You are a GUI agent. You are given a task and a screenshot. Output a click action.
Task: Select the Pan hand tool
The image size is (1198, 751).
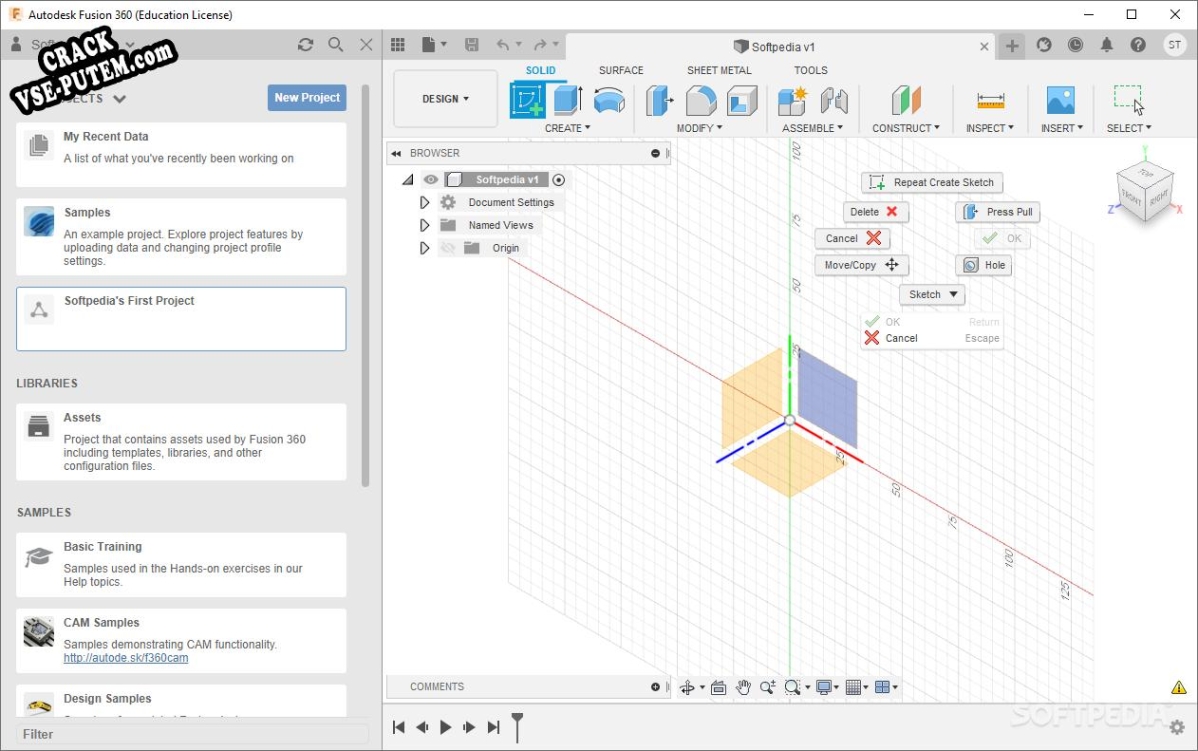(743, 688)
